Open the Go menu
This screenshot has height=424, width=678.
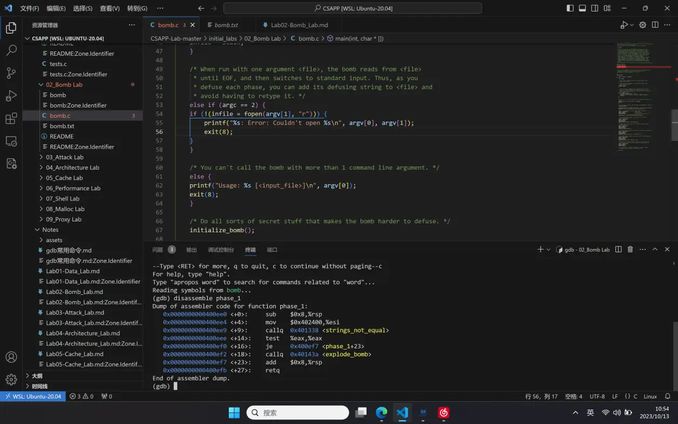137,8
